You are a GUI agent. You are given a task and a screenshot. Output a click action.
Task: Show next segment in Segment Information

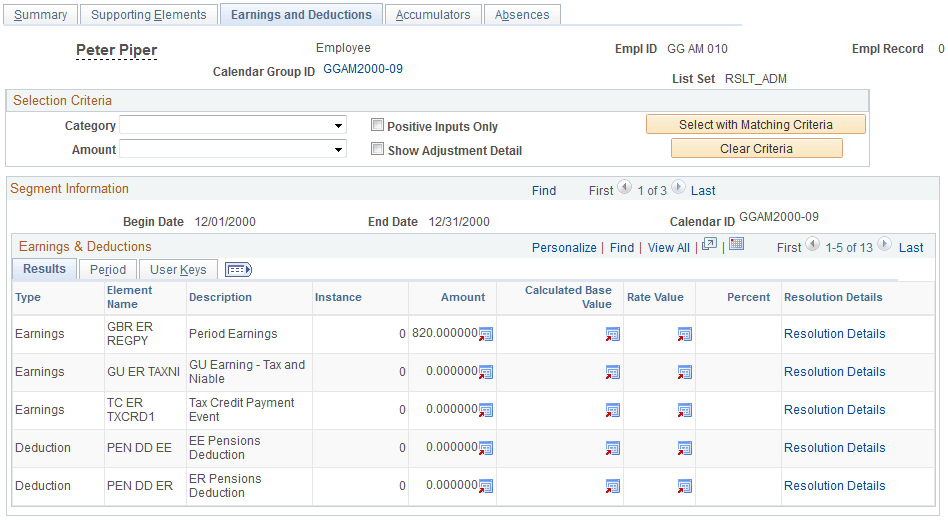tap(678, 189)
